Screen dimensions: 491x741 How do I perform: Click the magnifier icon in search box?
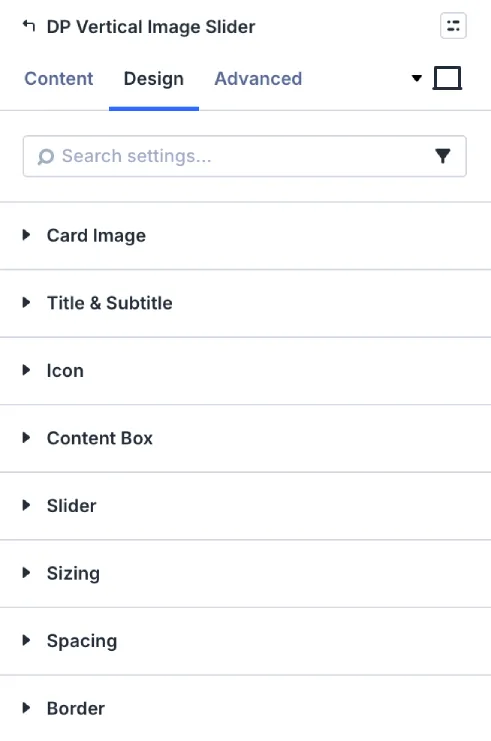[46, 156]
